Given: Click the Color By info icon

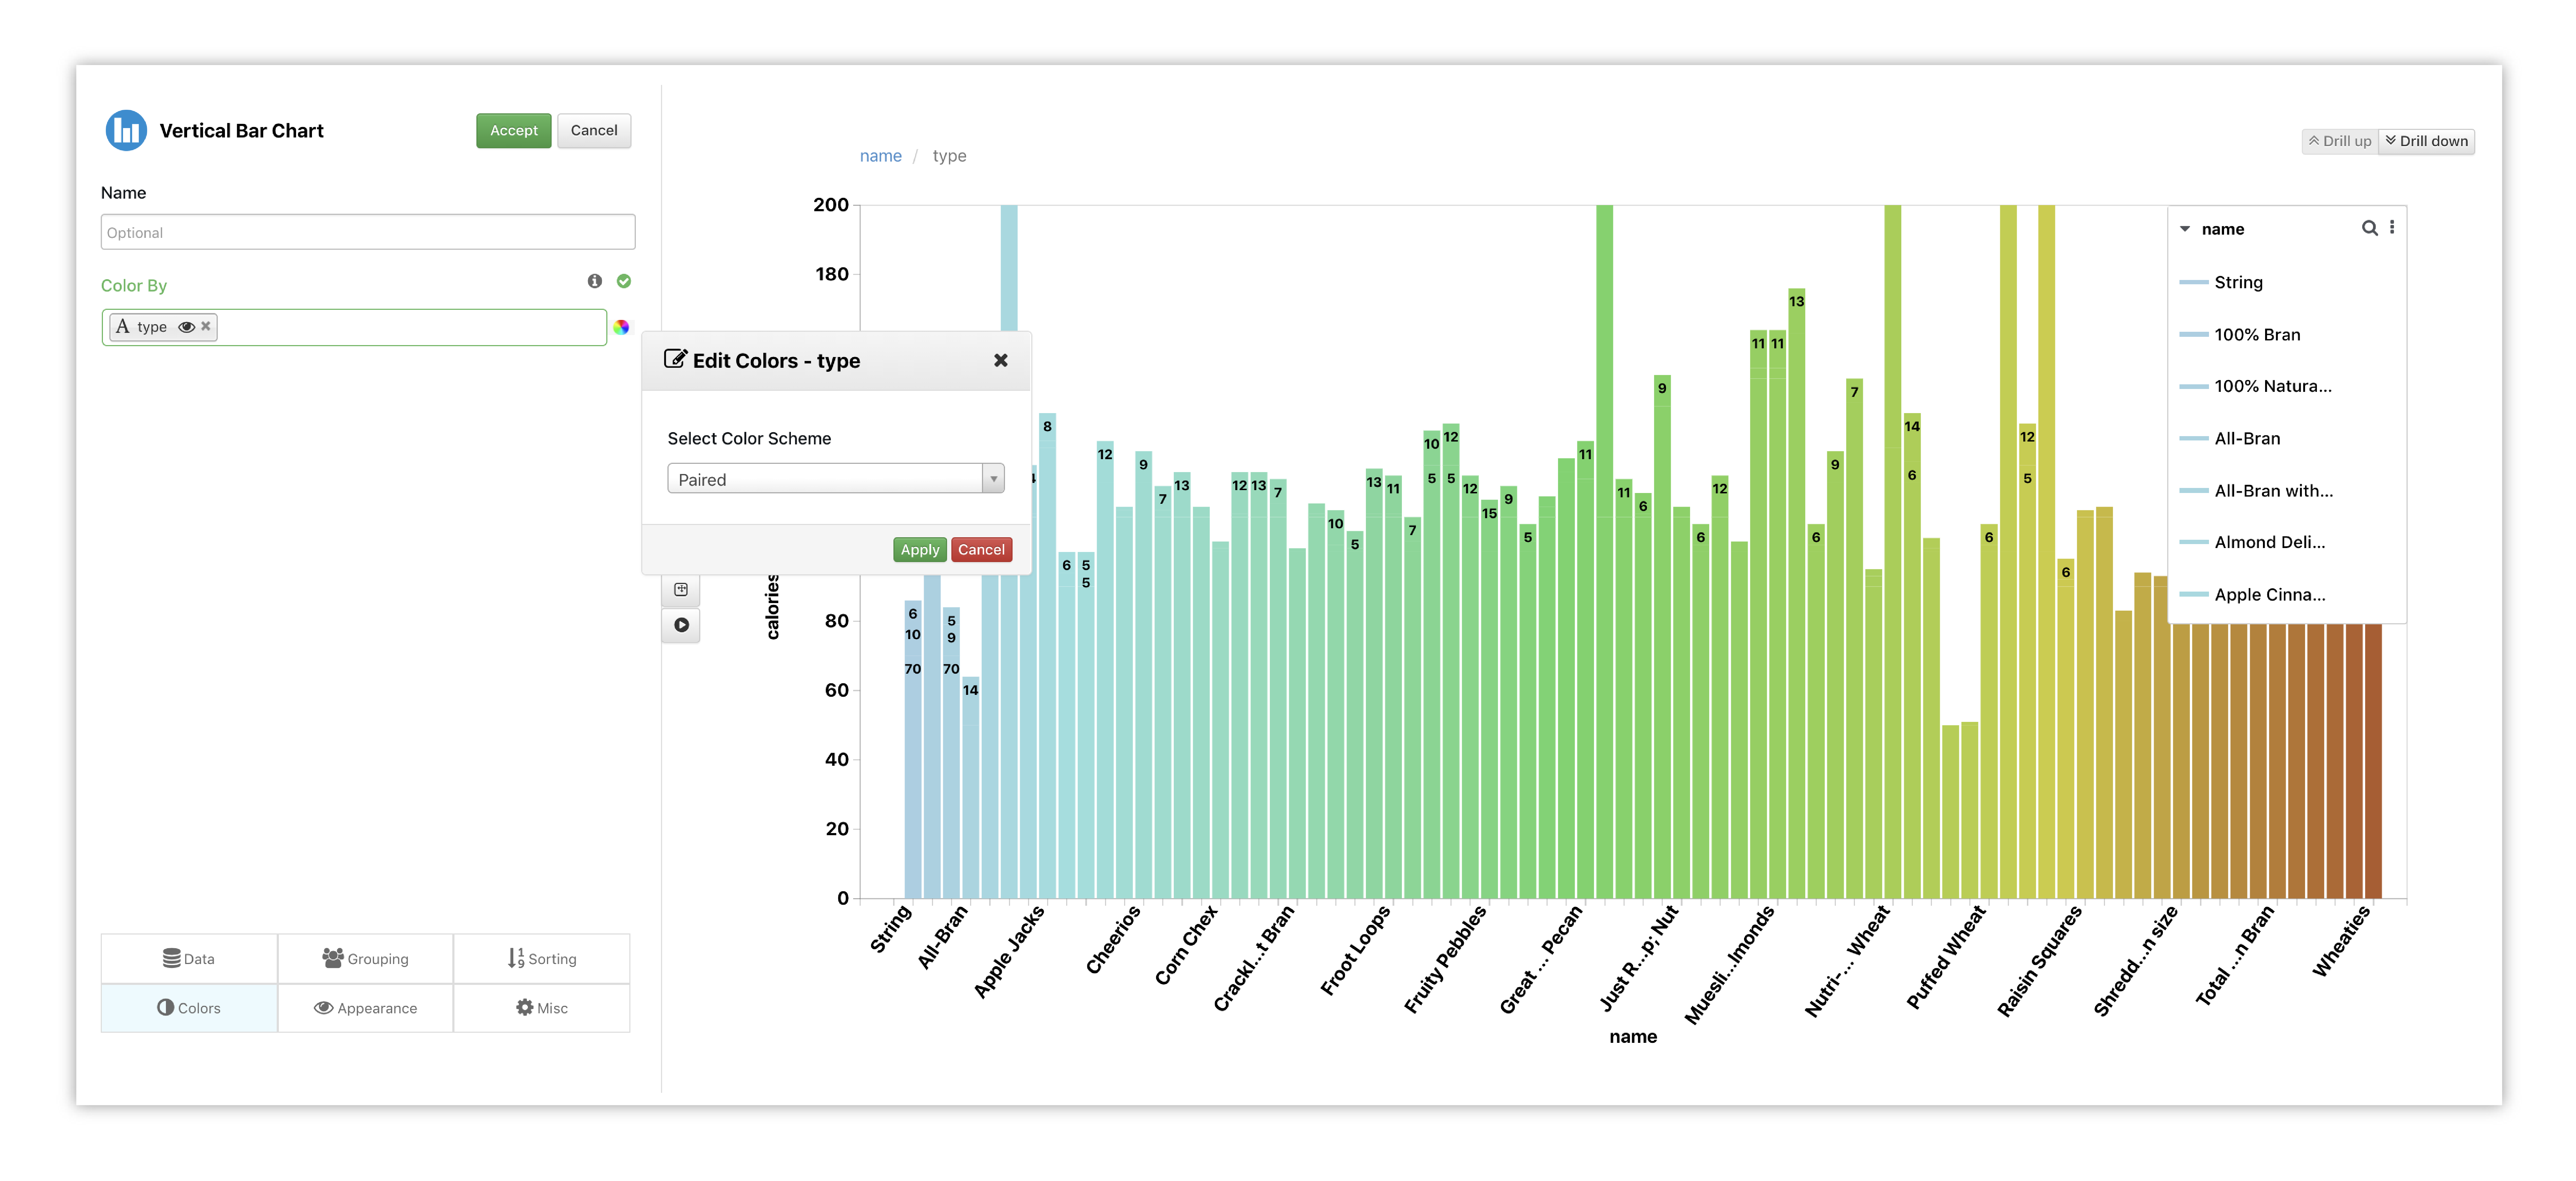Looking at the screenshot, I should point(595,281).
